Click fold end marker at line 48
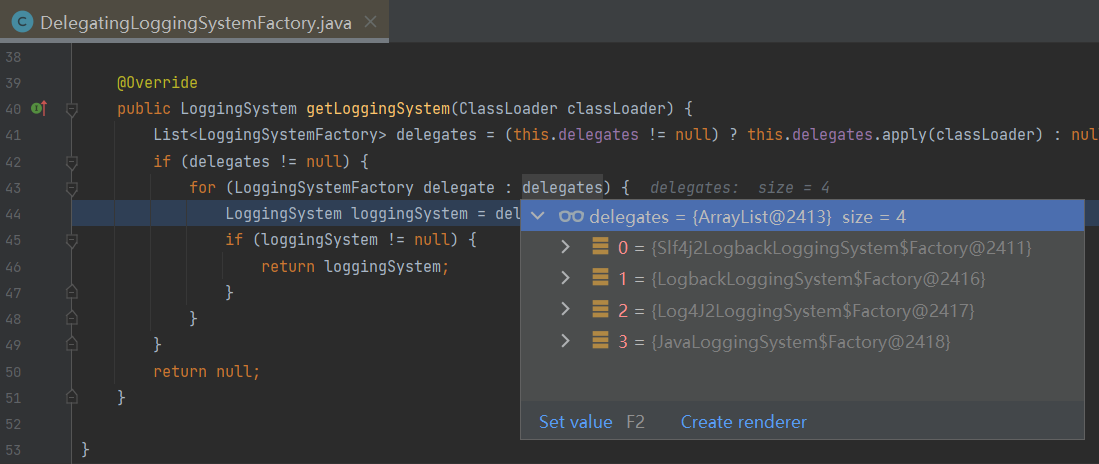 click(71, 318)
